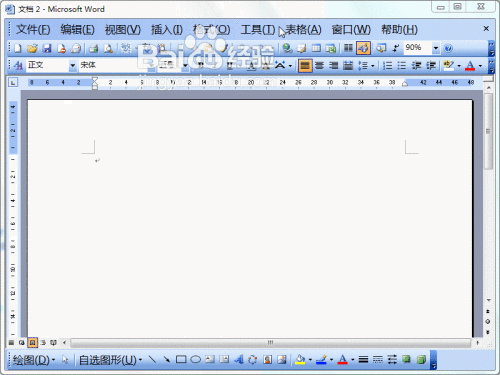
Task: Open the 插入(I) menu
Action: point(167,30)
